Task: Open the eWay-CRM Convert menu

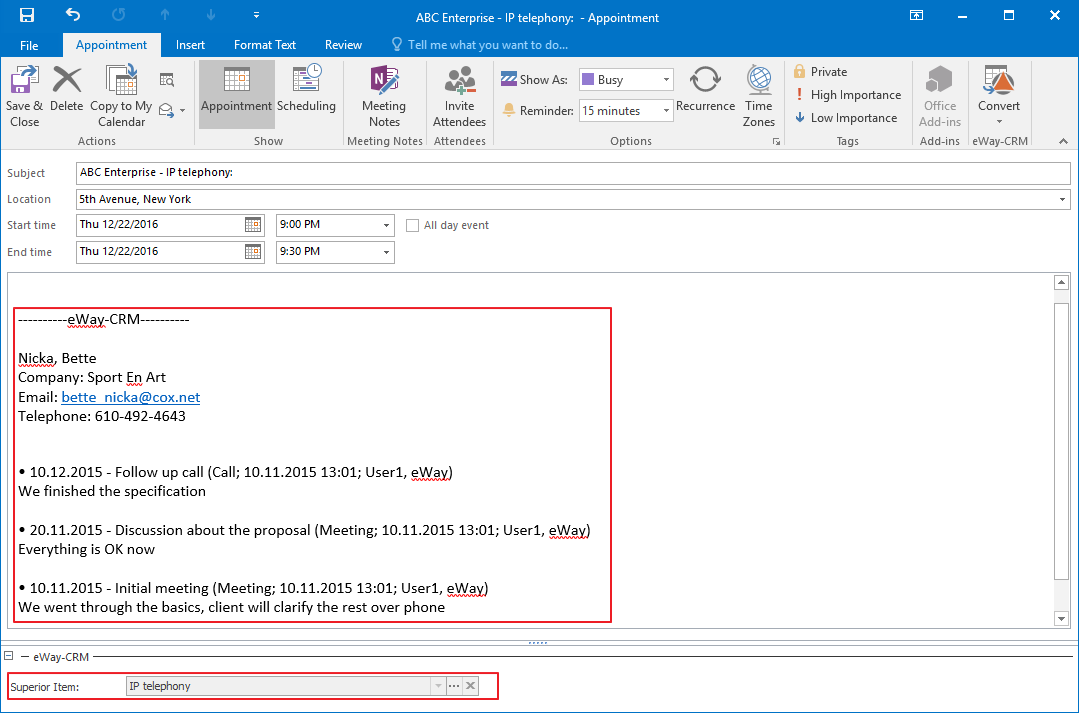Action: pos(999,96)
